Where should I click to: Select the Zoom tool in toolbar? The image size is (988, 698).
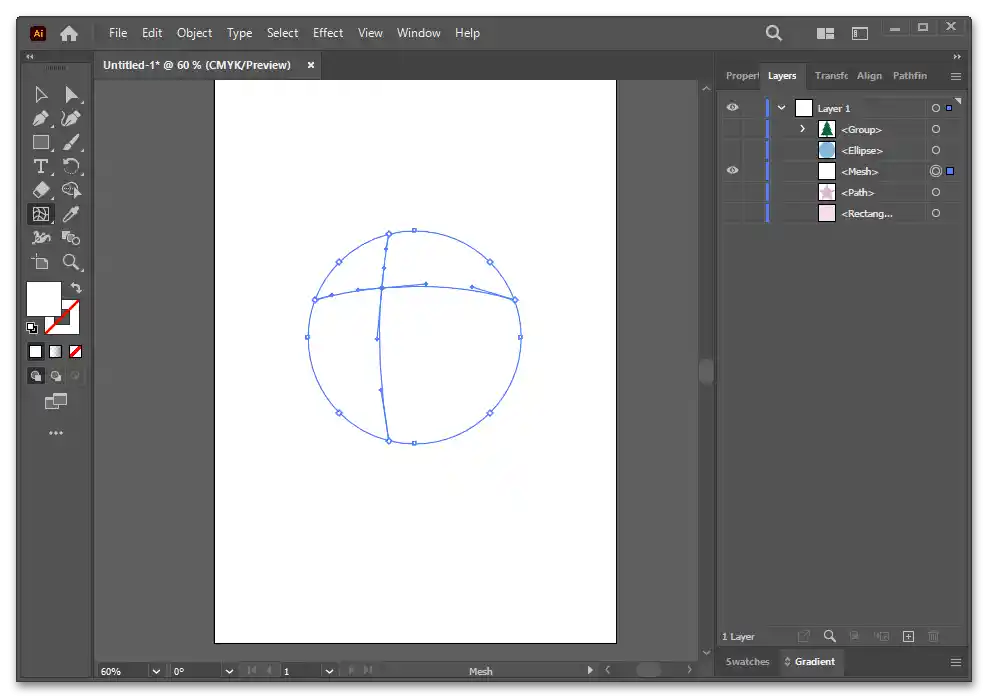tap(71, 262)
